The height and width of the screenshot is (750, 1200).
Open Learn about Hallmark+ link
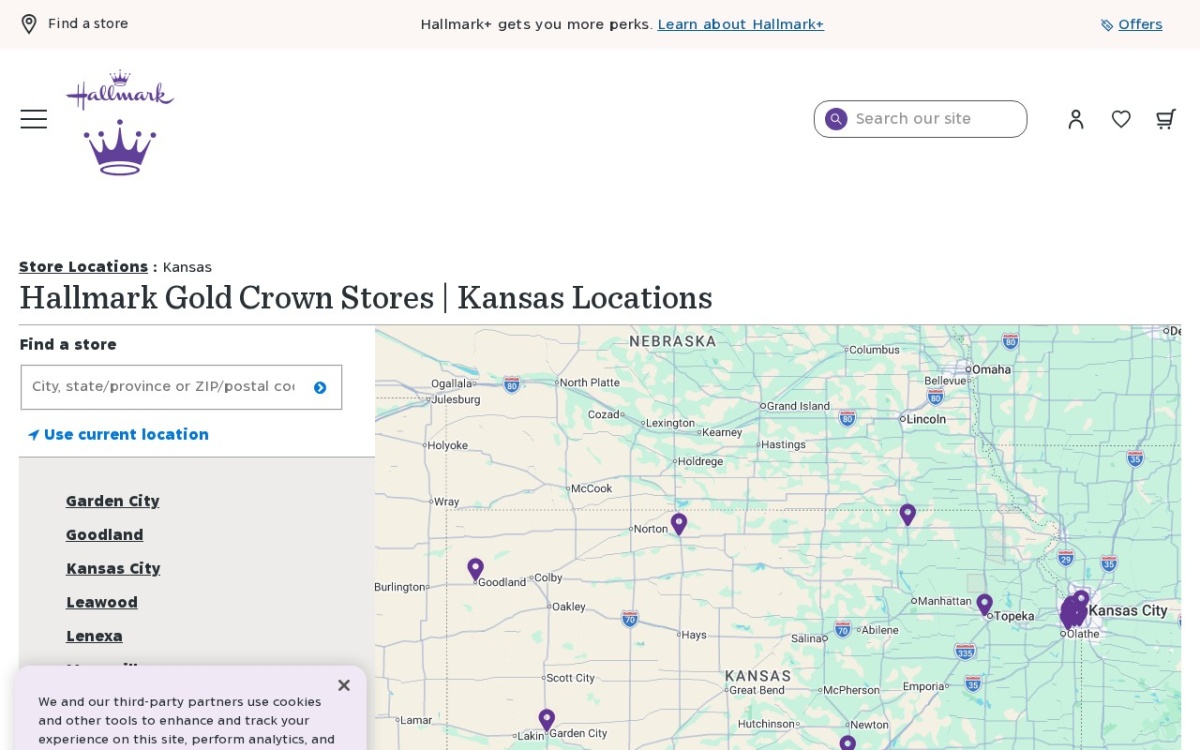point(741,24)
